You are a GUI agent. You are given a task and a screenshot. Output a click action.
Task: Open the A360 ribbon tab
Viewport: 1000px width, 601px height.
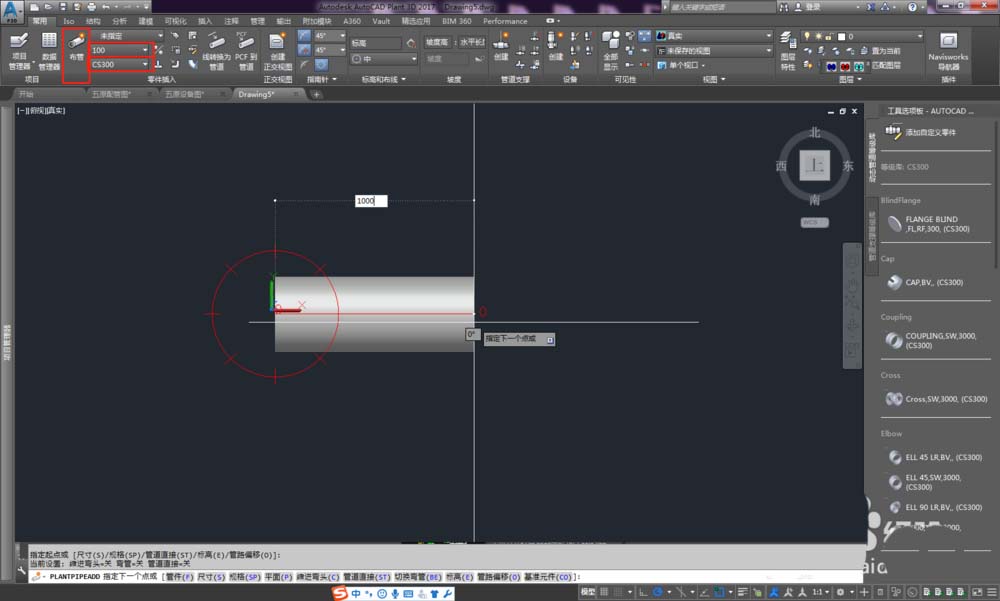(x=352, y=21)
